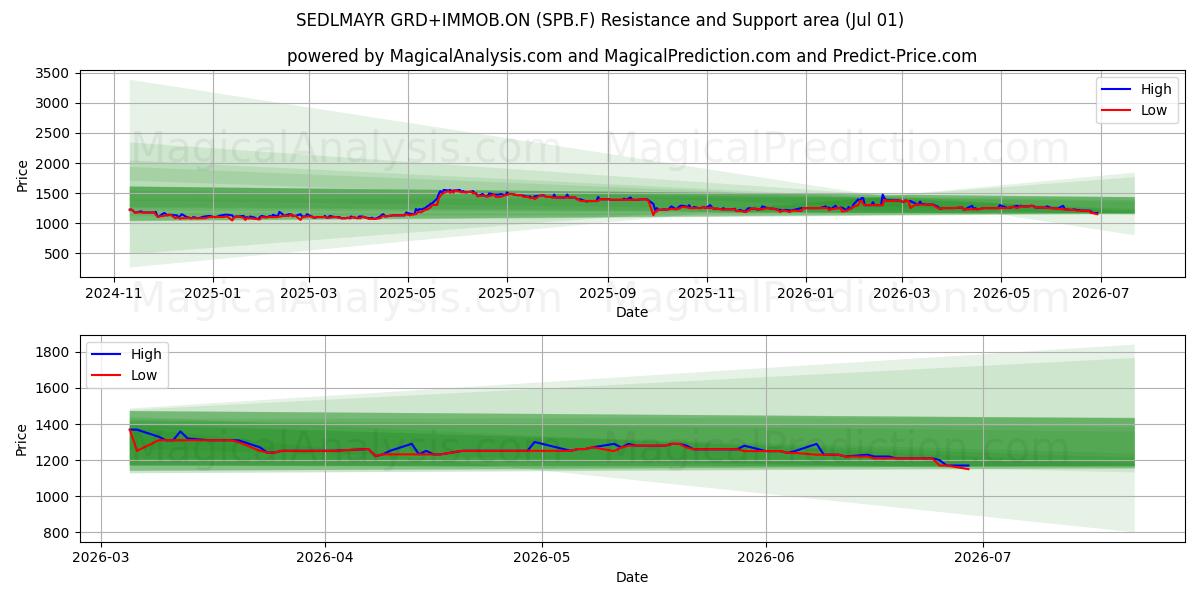The height and width of the screenshot is (600, 1200).
Task: Click the 2026-04 tick label in bottom chart
Action: 325,557
